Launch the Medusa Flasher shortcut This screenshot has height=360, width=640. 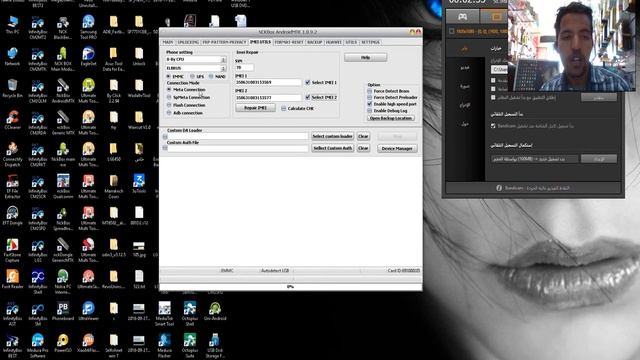(x=164, y=345)
